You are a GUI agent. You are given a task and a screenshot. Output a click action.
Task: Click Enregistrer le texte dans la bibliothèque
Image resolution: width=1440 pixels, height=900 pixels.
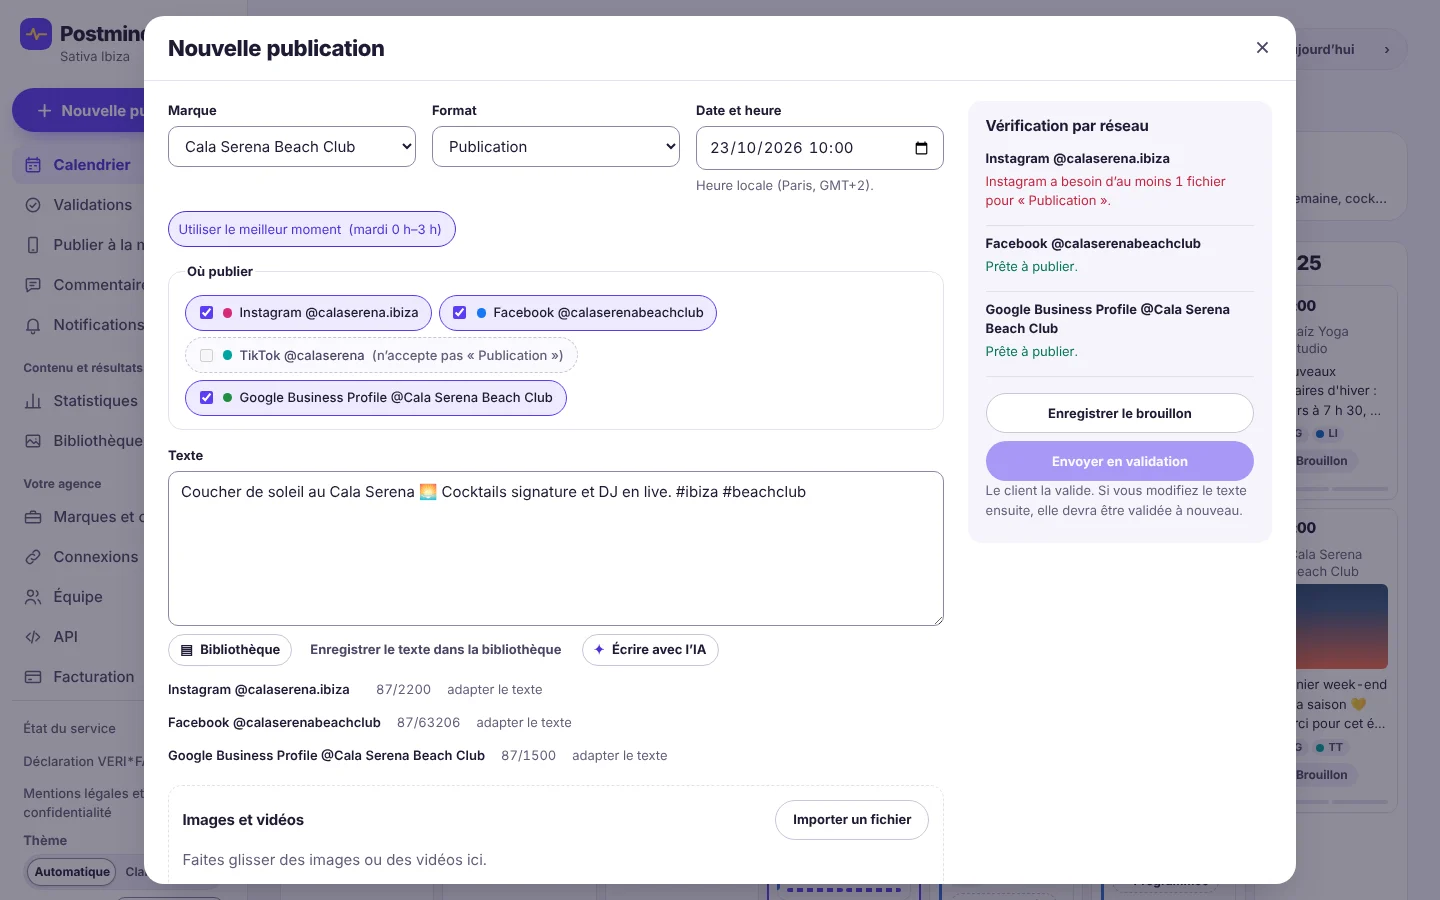pos(436,650)
